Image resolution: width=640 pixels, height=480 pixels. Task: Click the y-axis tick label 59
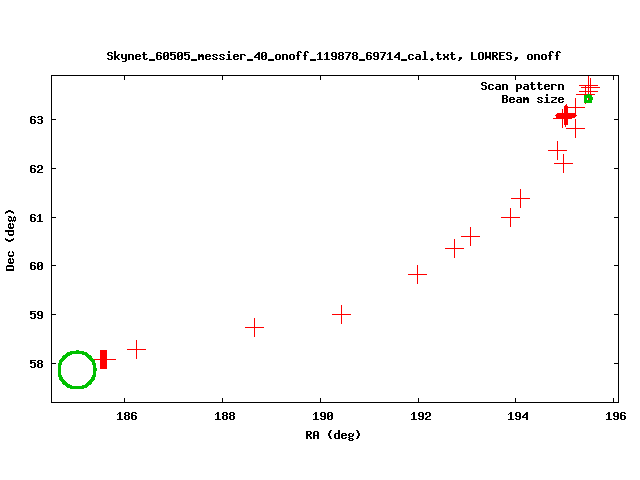click(36, 315)
